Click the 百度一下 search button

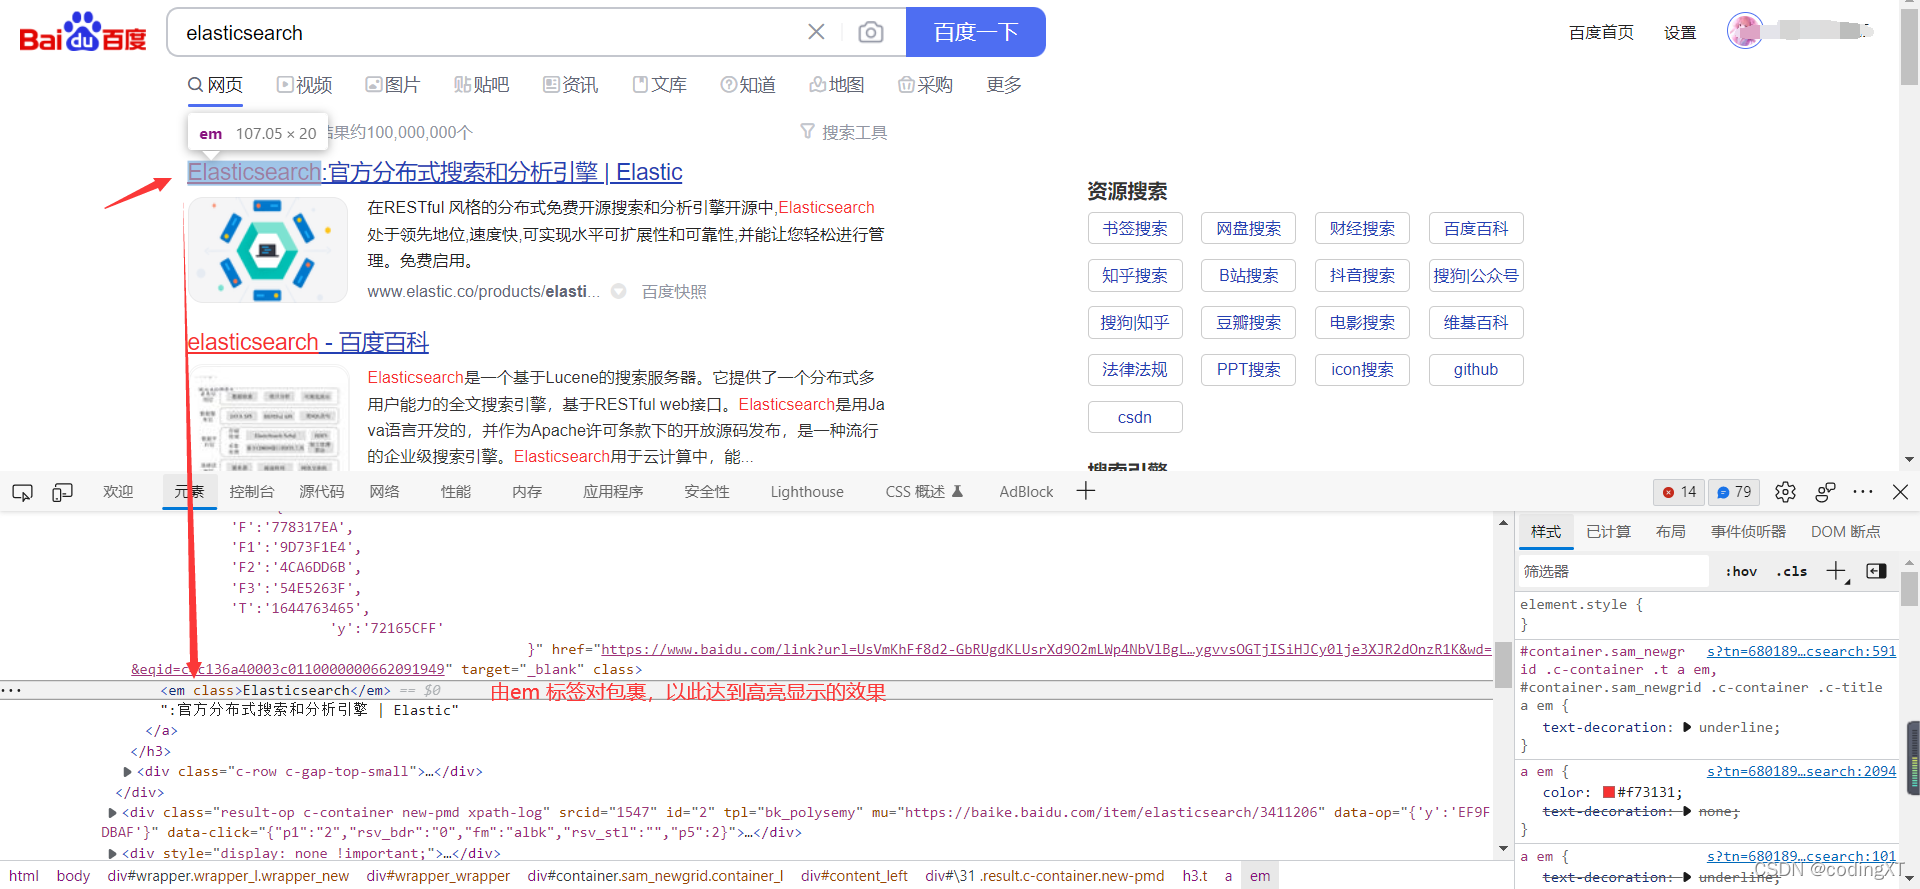[x=976, y=32]
